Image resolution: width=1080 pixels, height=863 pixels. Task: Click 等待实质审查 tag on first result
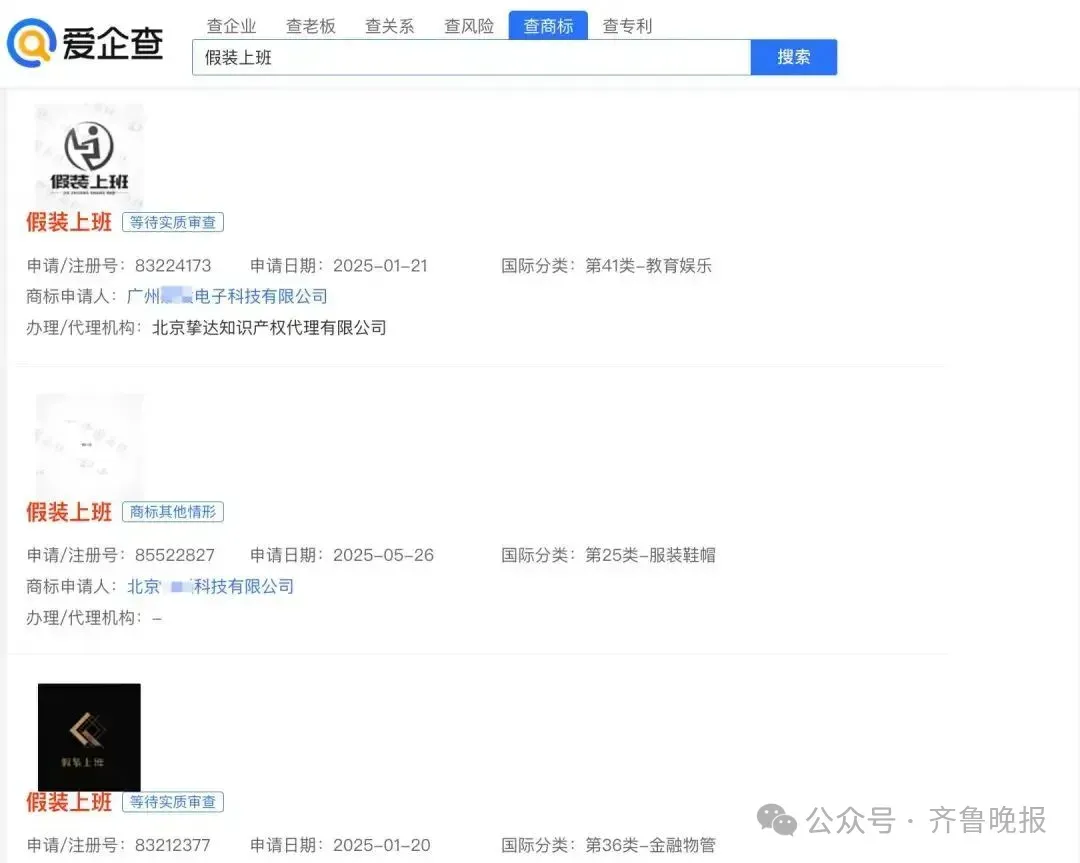coord(173,222)
